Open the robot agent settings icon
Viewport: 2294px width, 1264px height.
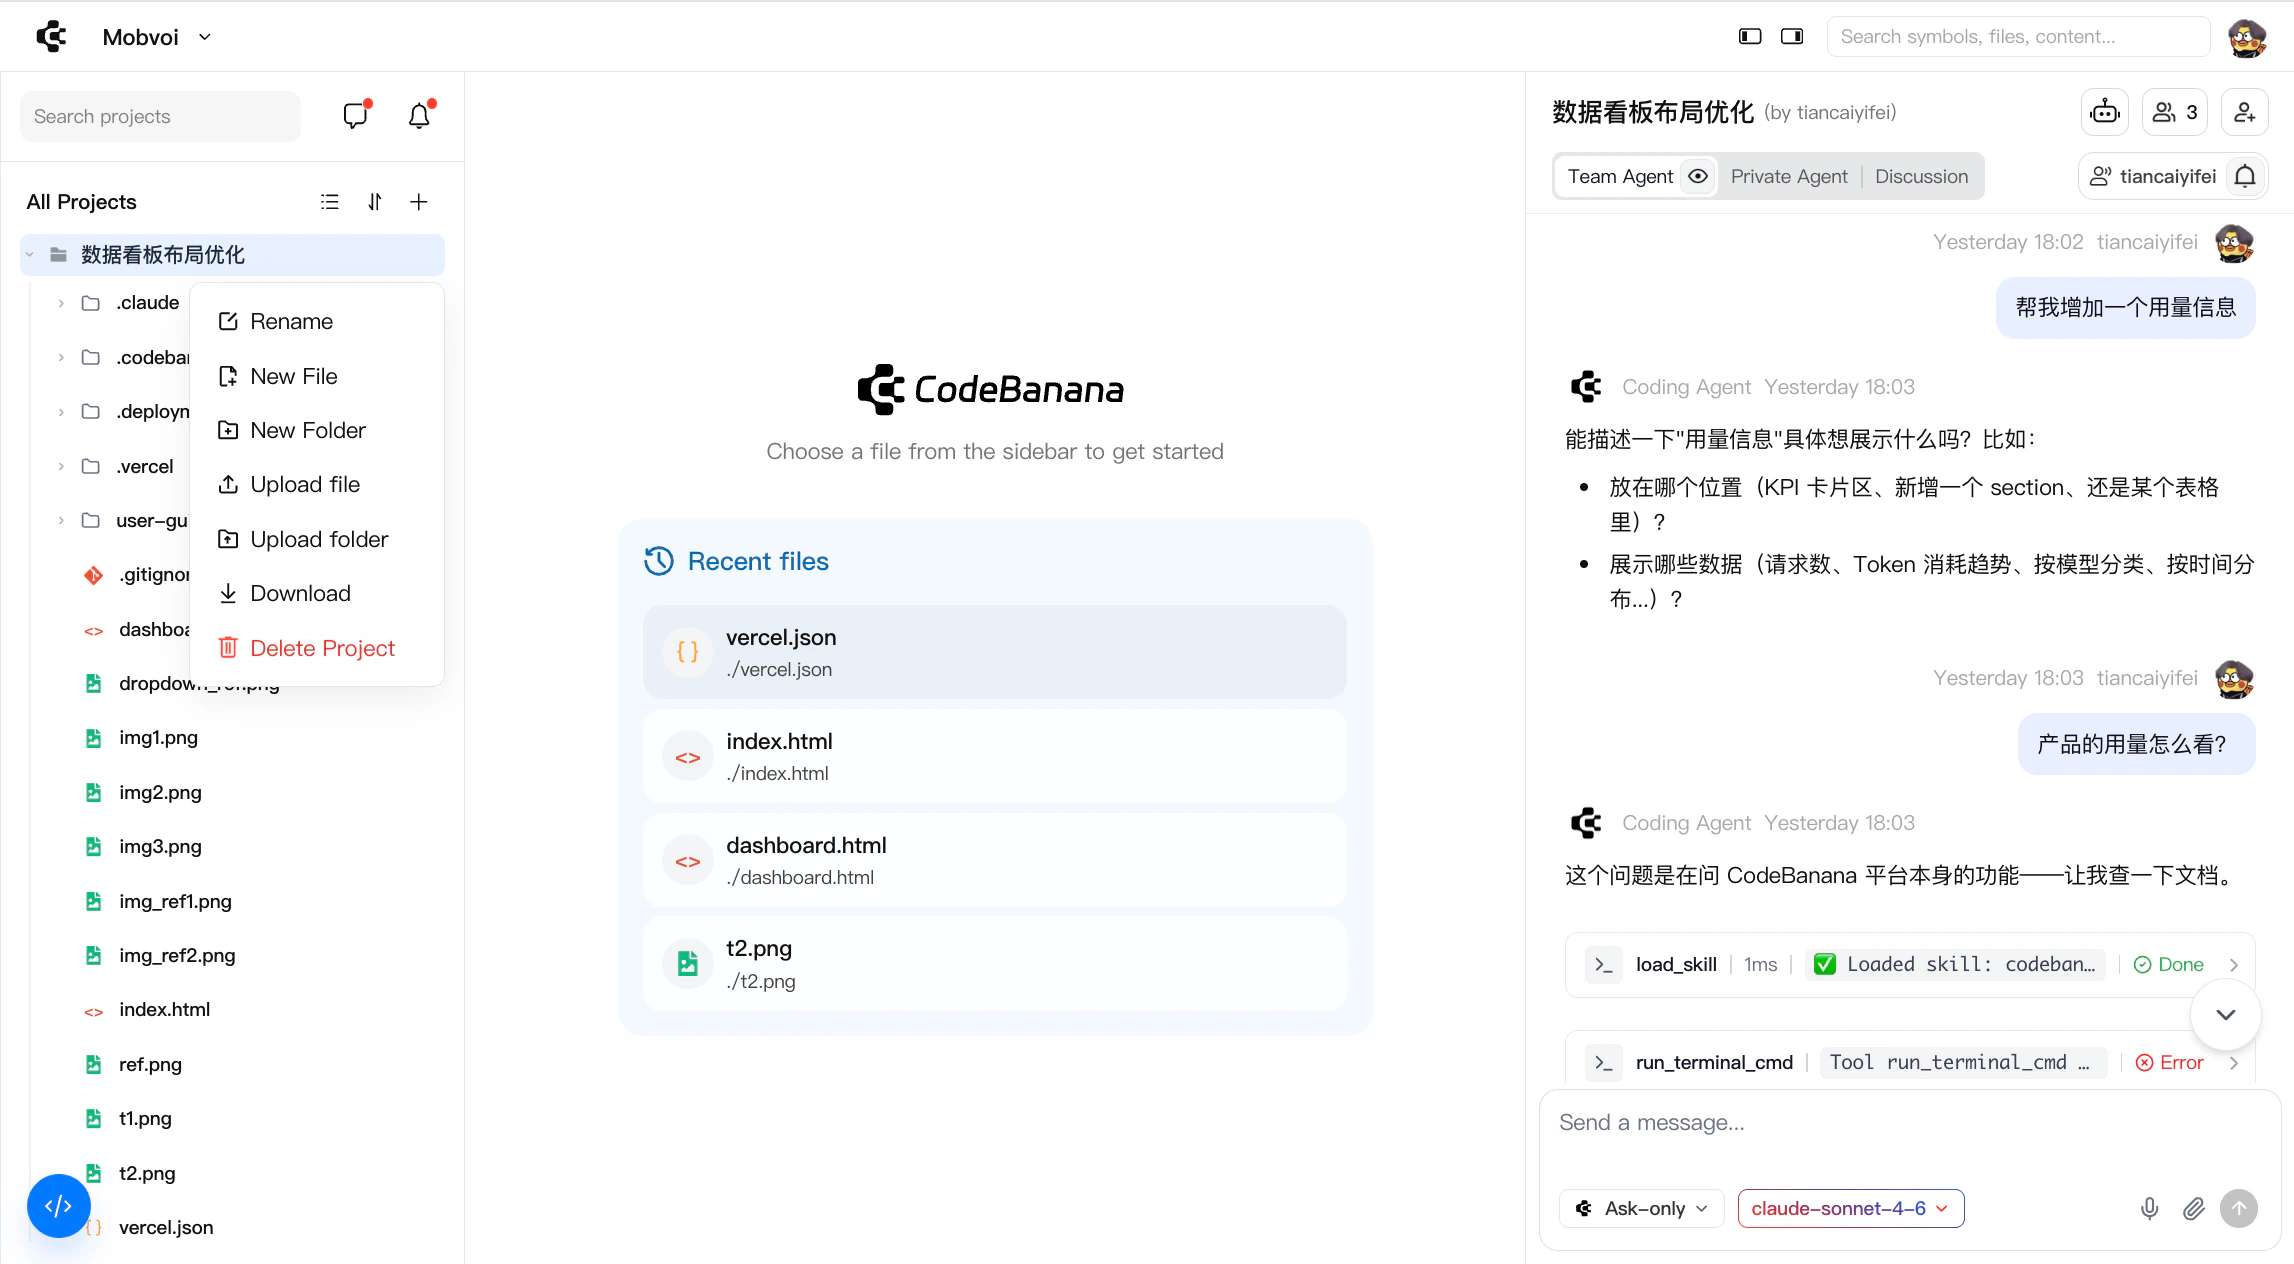(2104, 112)
